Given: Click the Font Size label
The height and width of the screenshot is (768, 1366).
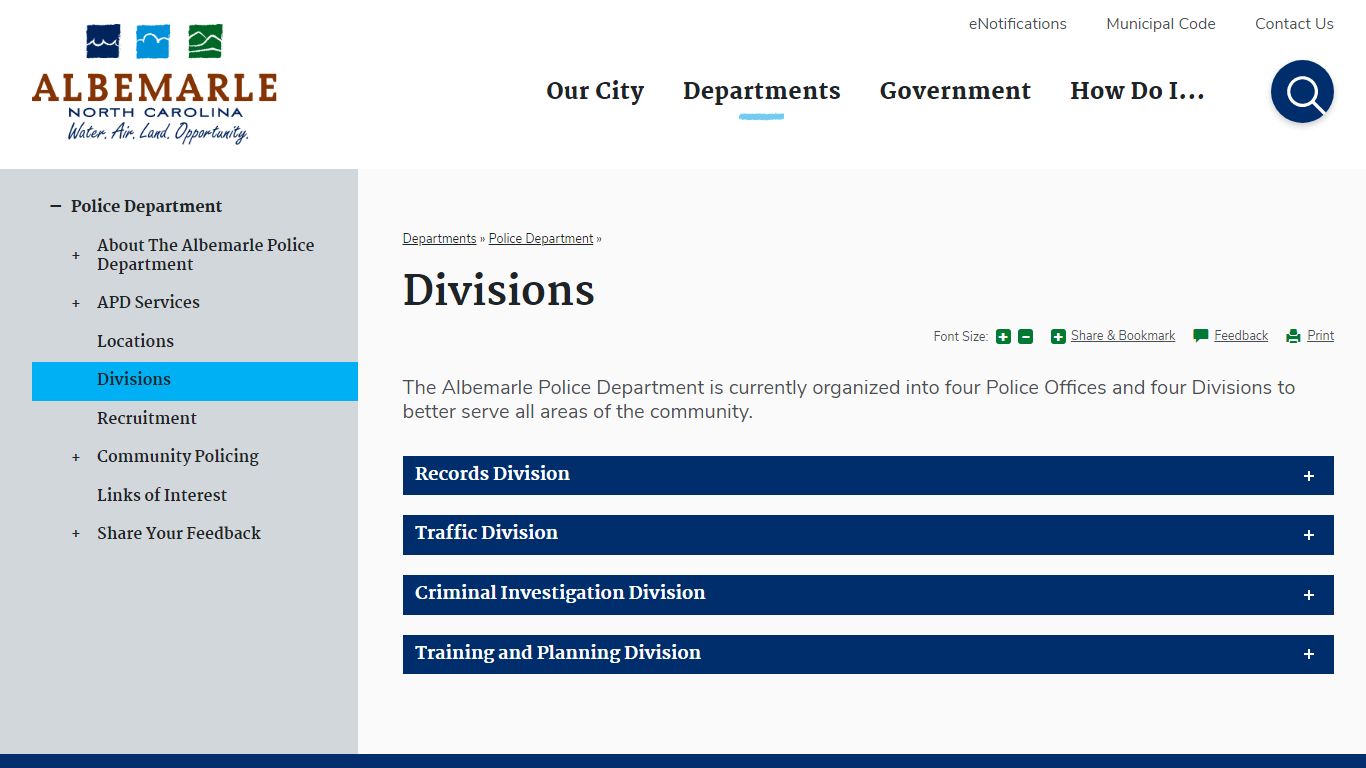Looking at the screenshot, I should click(961, 337).
